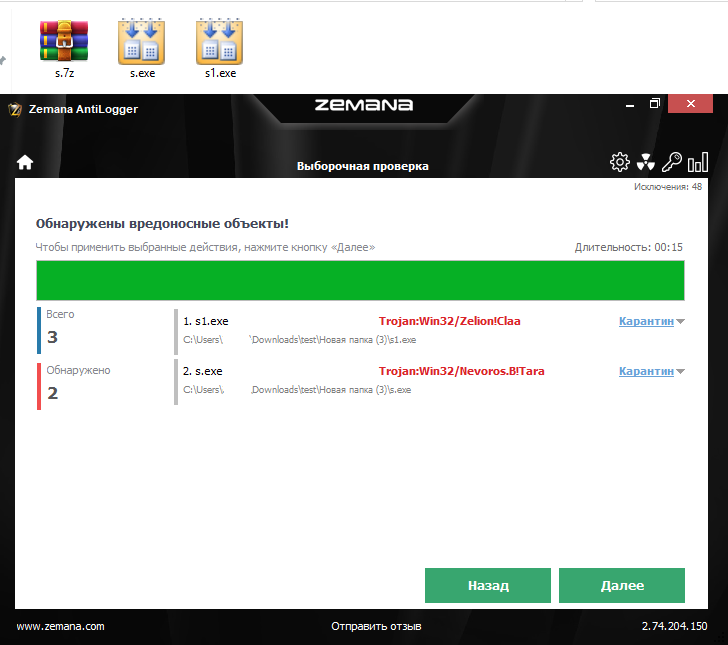Click threat name Trojan:Win32/Zelion!Claa
The height and width of the screenshot is (645, 728).
point(449,321)
